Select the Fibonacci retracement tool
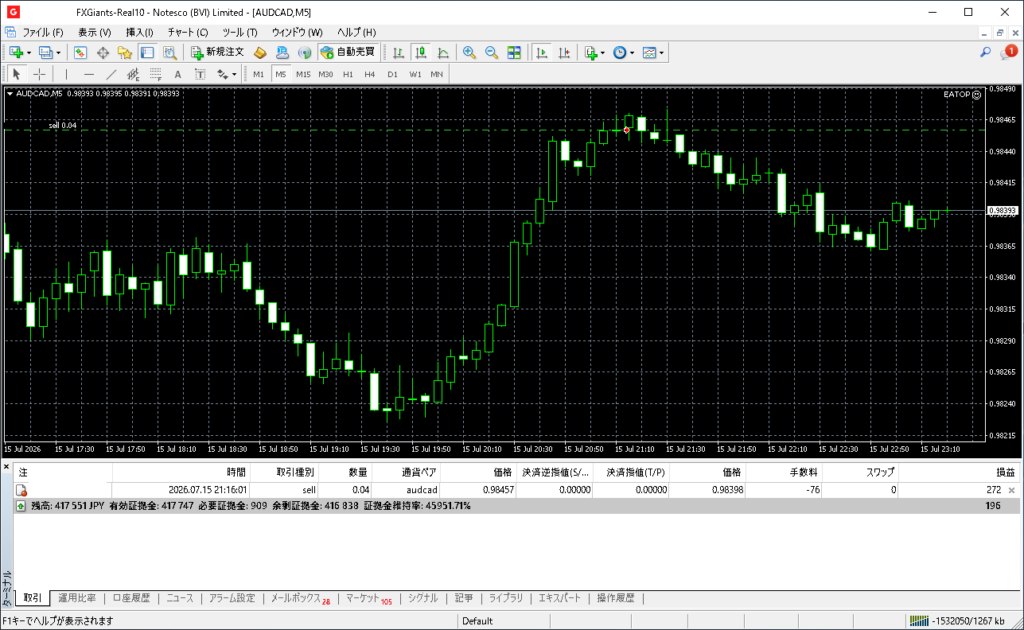The height and width of the screenshot is (630, 1024). pyautogui.click(x=155, y=74)
